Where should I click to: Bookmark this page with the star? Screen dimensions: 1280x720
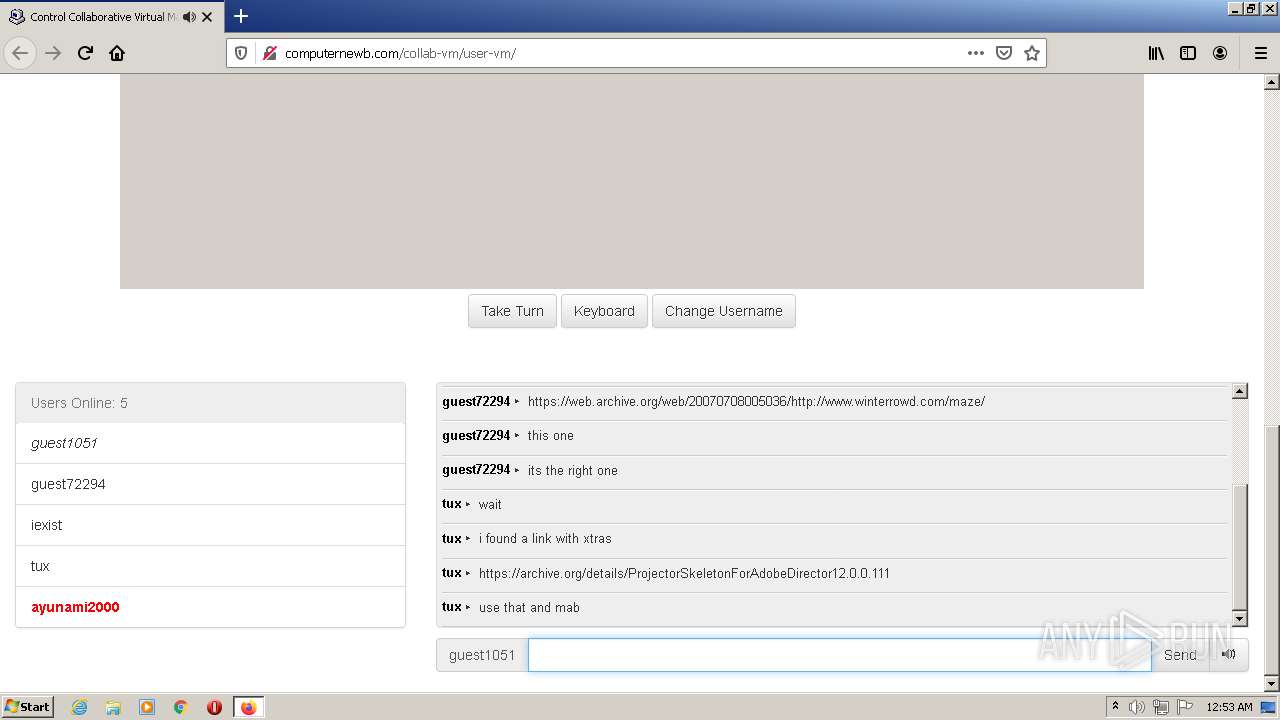tap(1032, 53)
